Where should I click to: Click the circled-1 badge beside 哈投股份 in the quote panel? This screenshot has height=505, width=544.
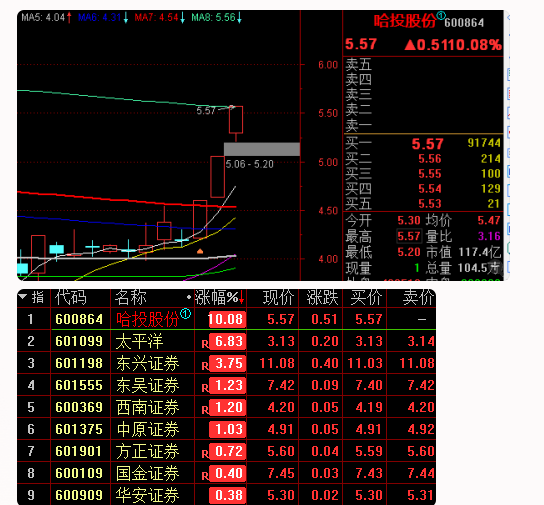pos(441,16)
